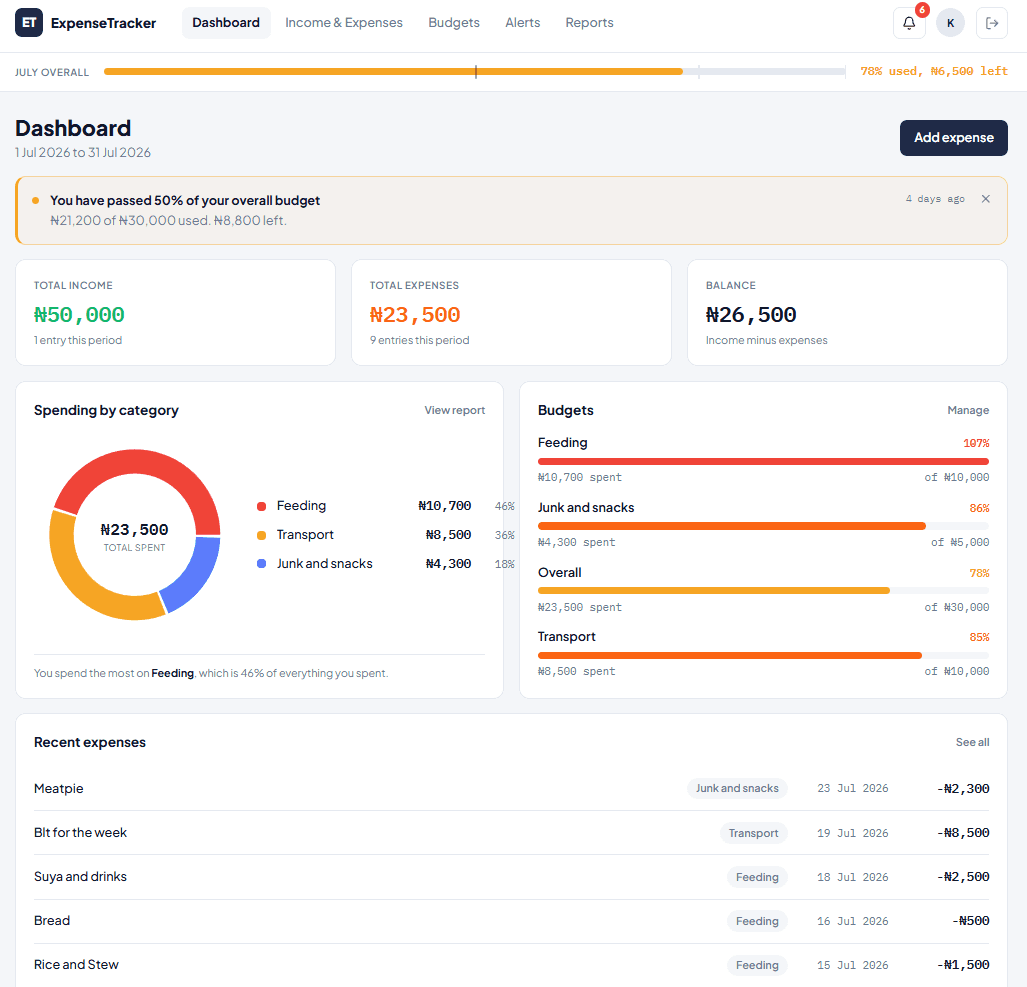The height and width of the screenshot is (987, 1027).
Task: Click the Junk and snacks tag on Meatpie
Action: coord(737,789)
